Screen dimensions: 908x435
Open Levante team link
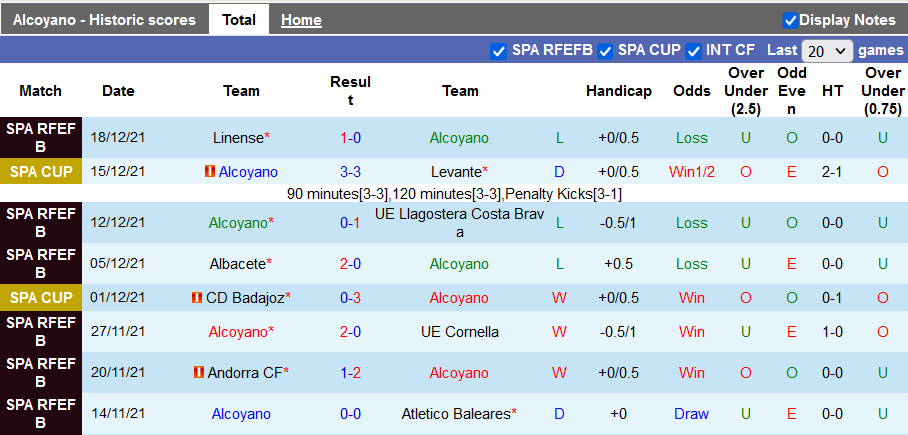(x=456, y=172)
